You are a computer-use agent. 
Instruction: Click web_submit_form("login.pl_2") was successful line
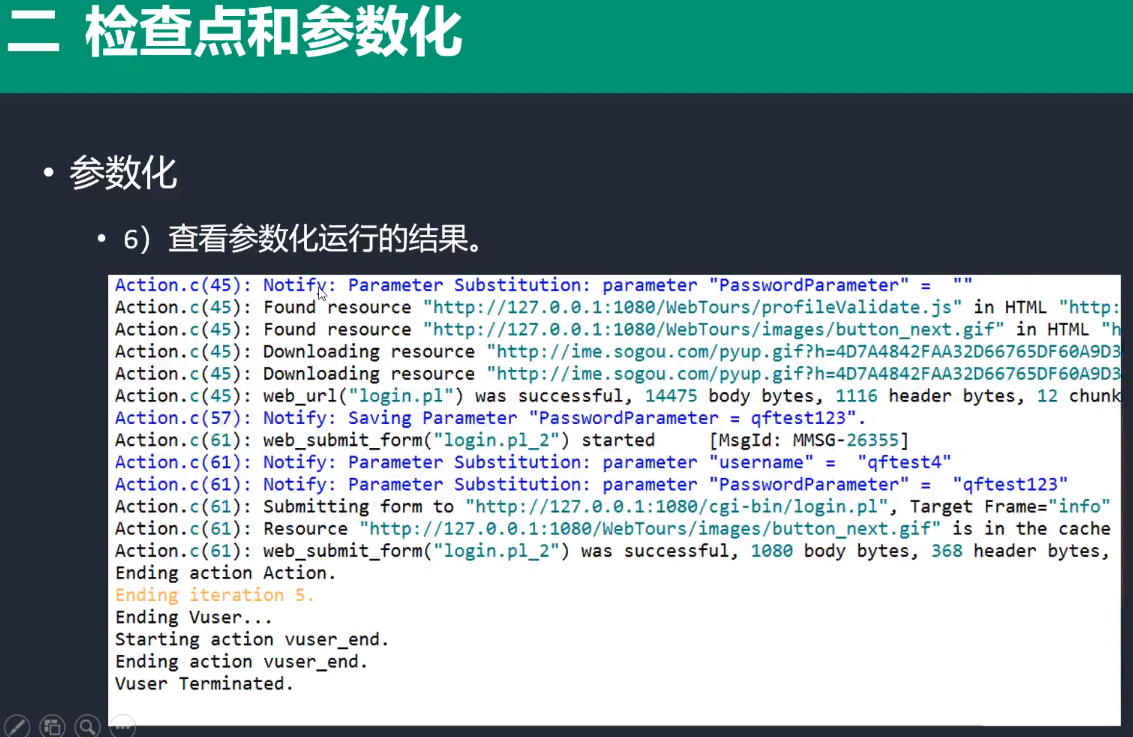pos(613,551)
